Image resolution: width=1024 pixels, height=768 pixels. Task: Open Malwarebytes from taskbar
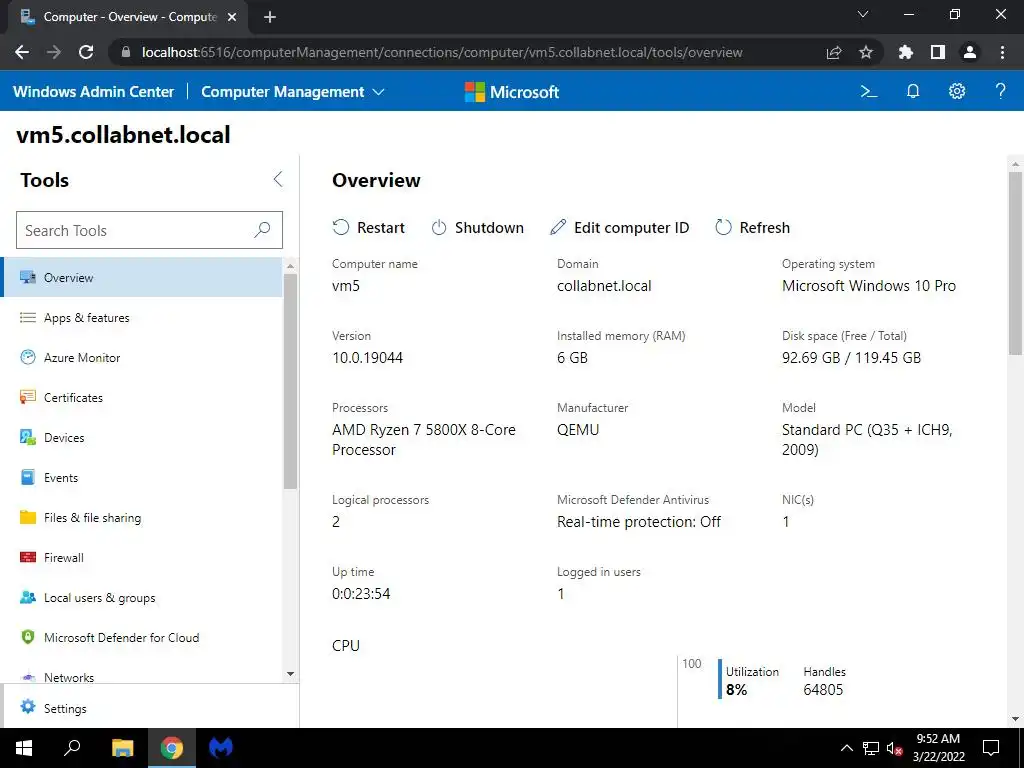coord(221,748)
